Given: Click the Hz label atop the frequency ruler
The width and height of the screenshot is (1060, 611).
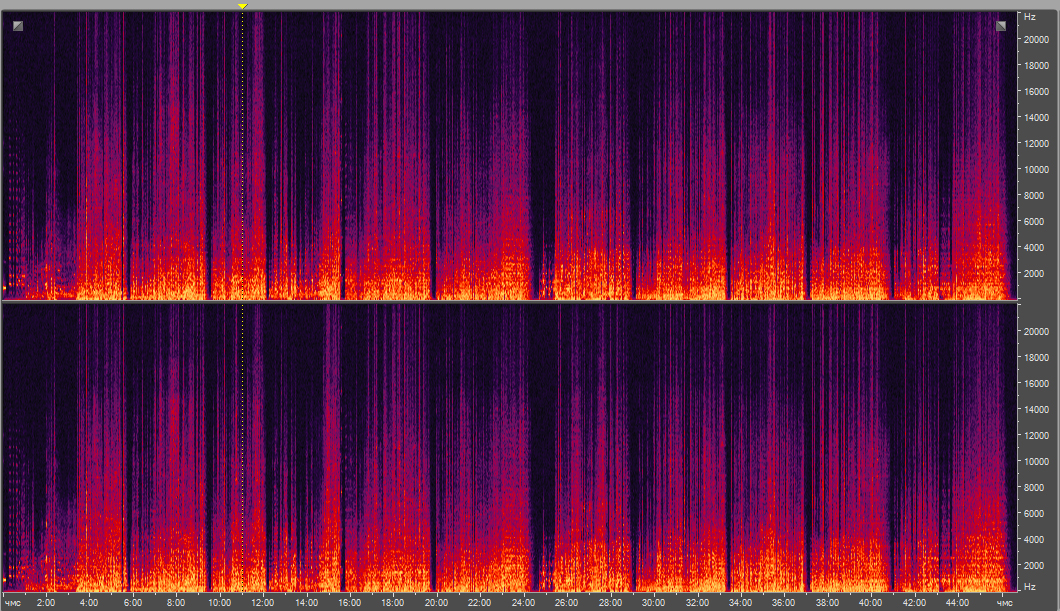Looking at the screenshot, I should (x=1029, y=17).
